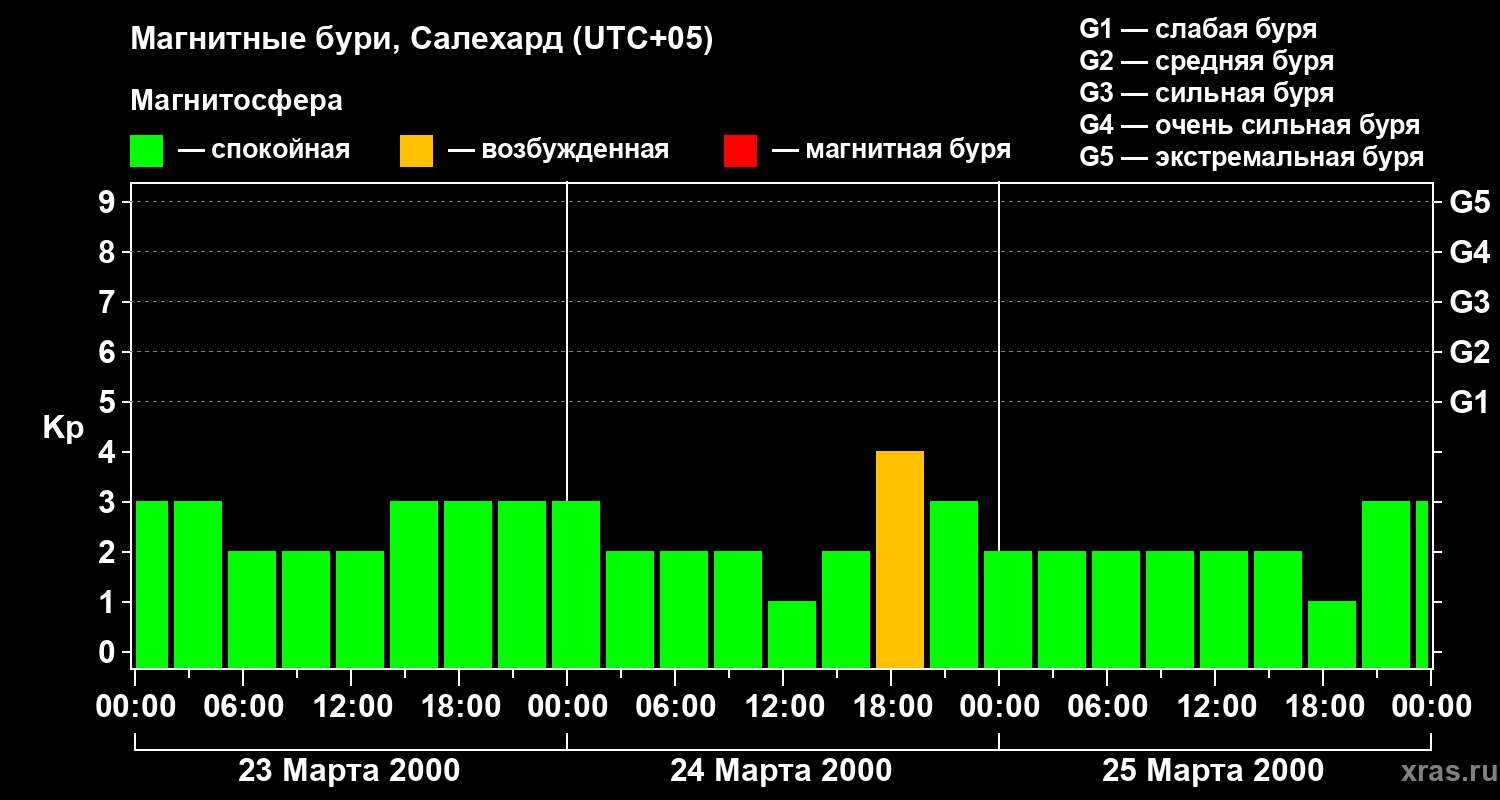
Task: Click the '5' value on the Kp axis
Action: (x=109, y=402)
